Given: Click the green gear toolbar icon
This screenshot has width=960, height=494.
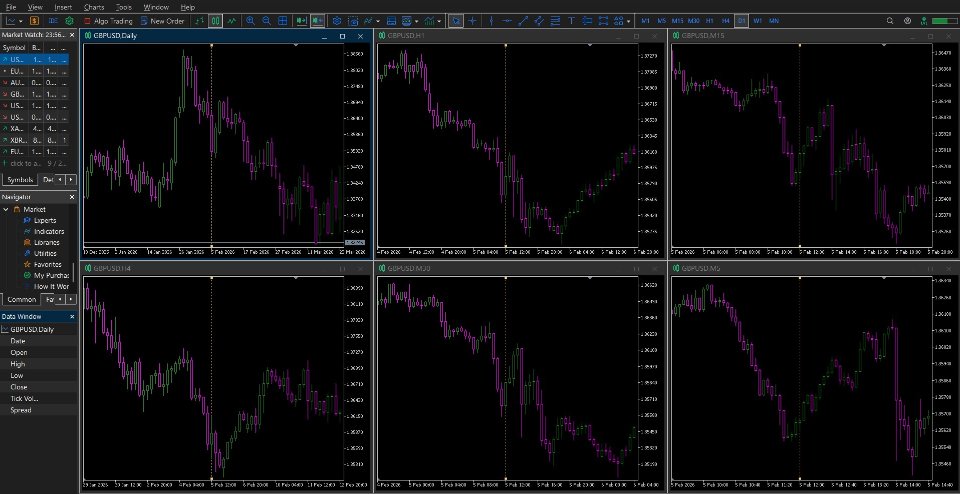Looking at the screenshot, I should (69, 21).
